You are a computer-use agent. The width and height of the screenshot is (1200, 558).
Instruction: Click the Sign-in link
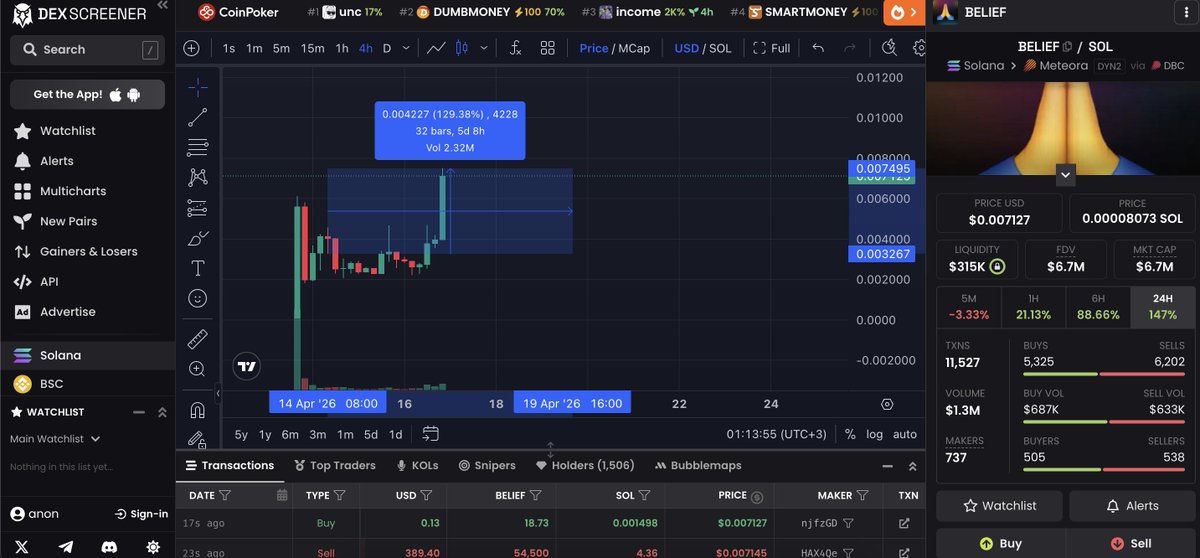coord(141,514)
